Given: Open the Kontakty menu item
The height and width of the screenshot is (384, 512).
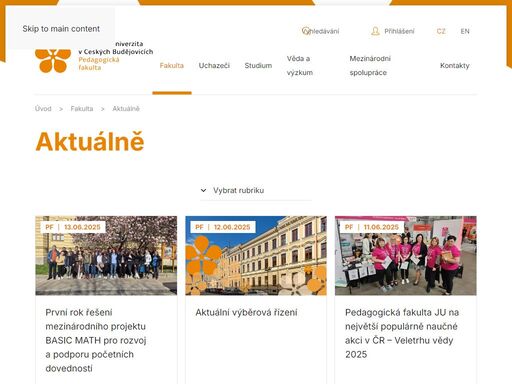Looking at the screenshot, I should [x=455, y=65].
